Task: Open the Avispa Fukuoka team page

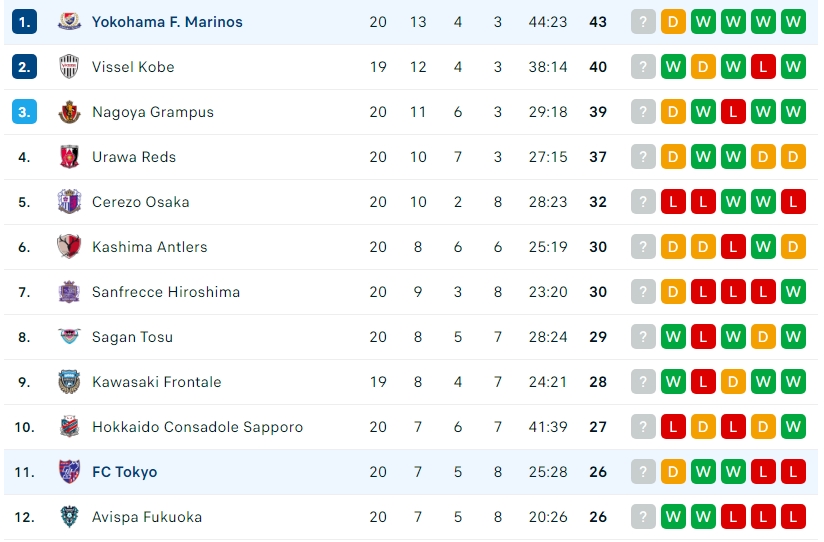Action: [x=147, y=517]
